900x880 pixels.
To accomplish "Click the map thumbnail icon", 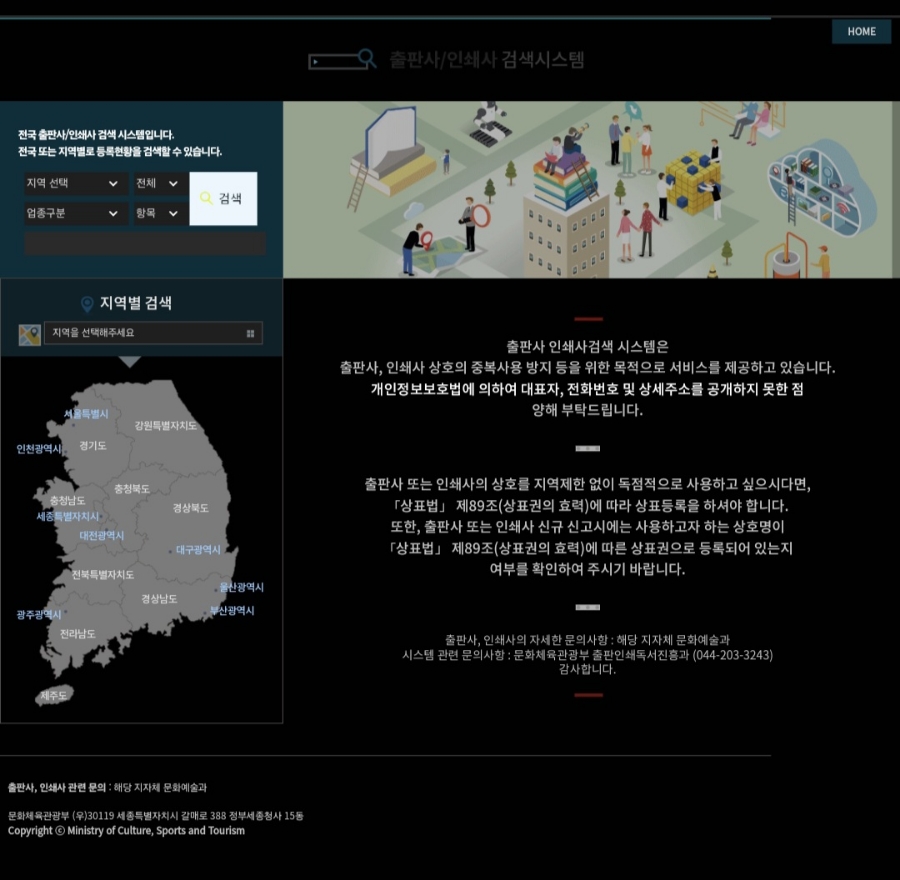I will coord(30,335).
